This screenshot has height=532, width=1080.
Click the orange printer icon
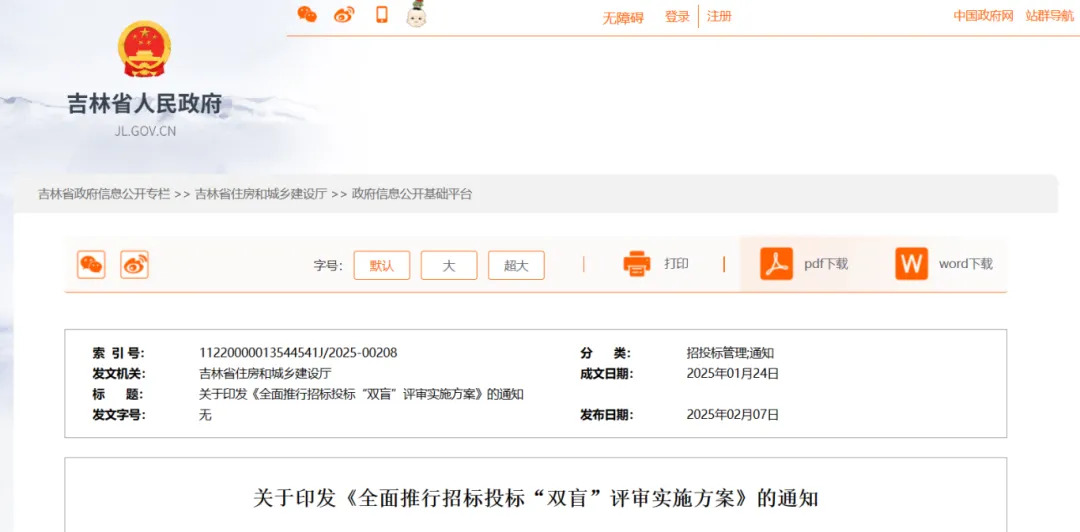coord(637,264)
